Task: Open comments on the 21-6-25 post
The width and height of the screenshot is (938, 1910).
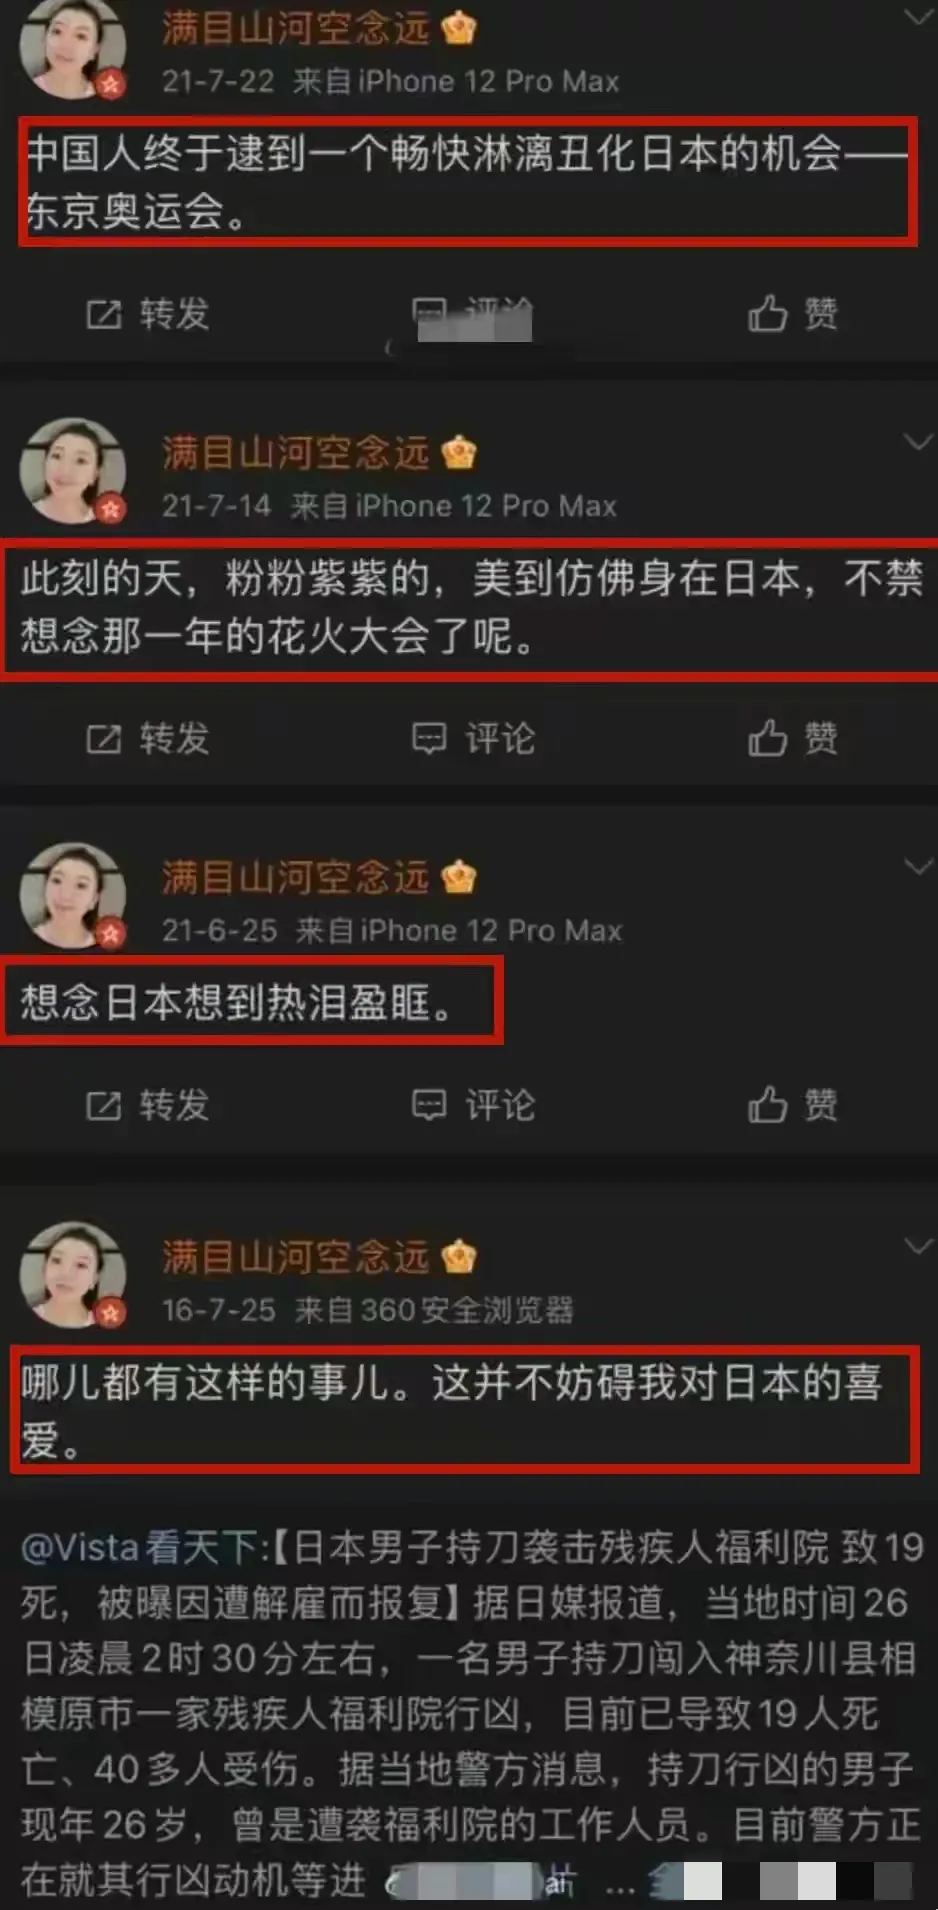Action: [x=473, y=1105]
